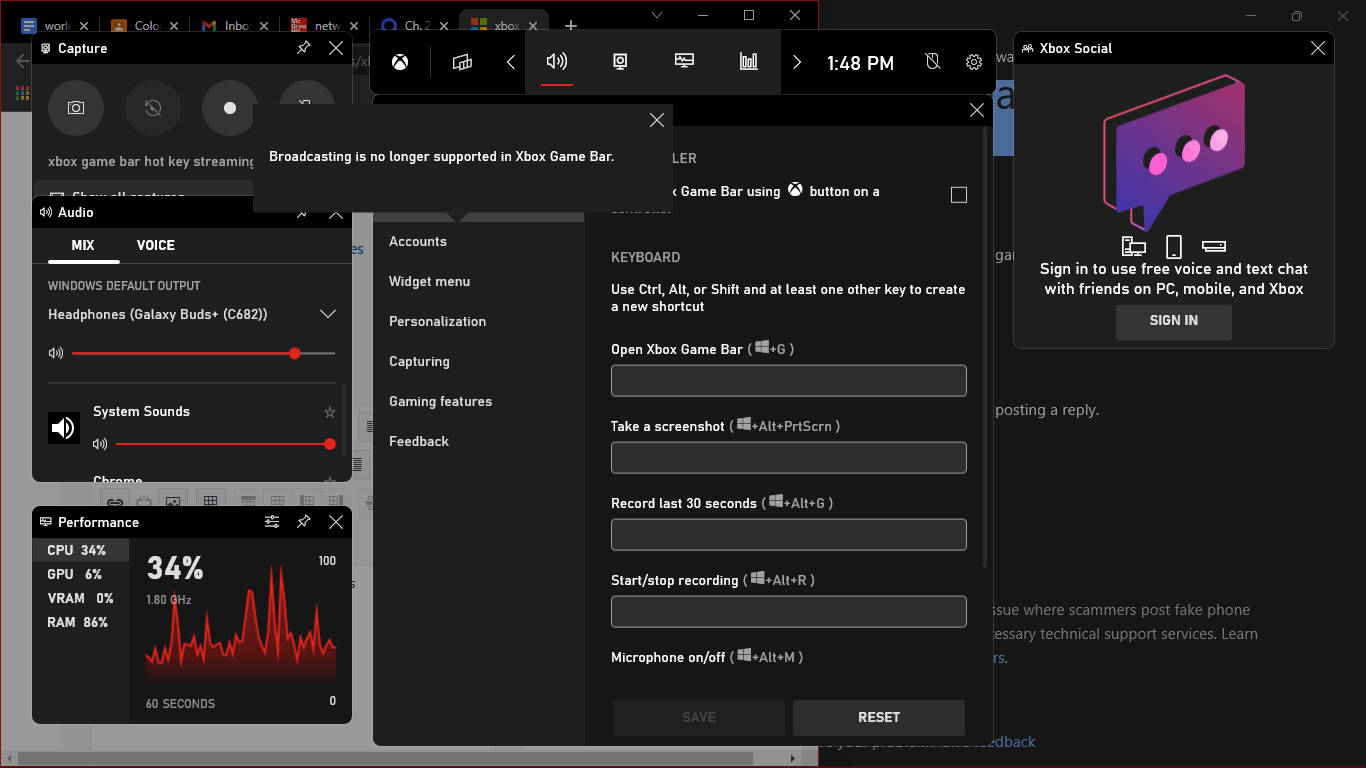Enable opening Game Bar with controller button
Viewport: 1366px width, 768px height.
959,195
